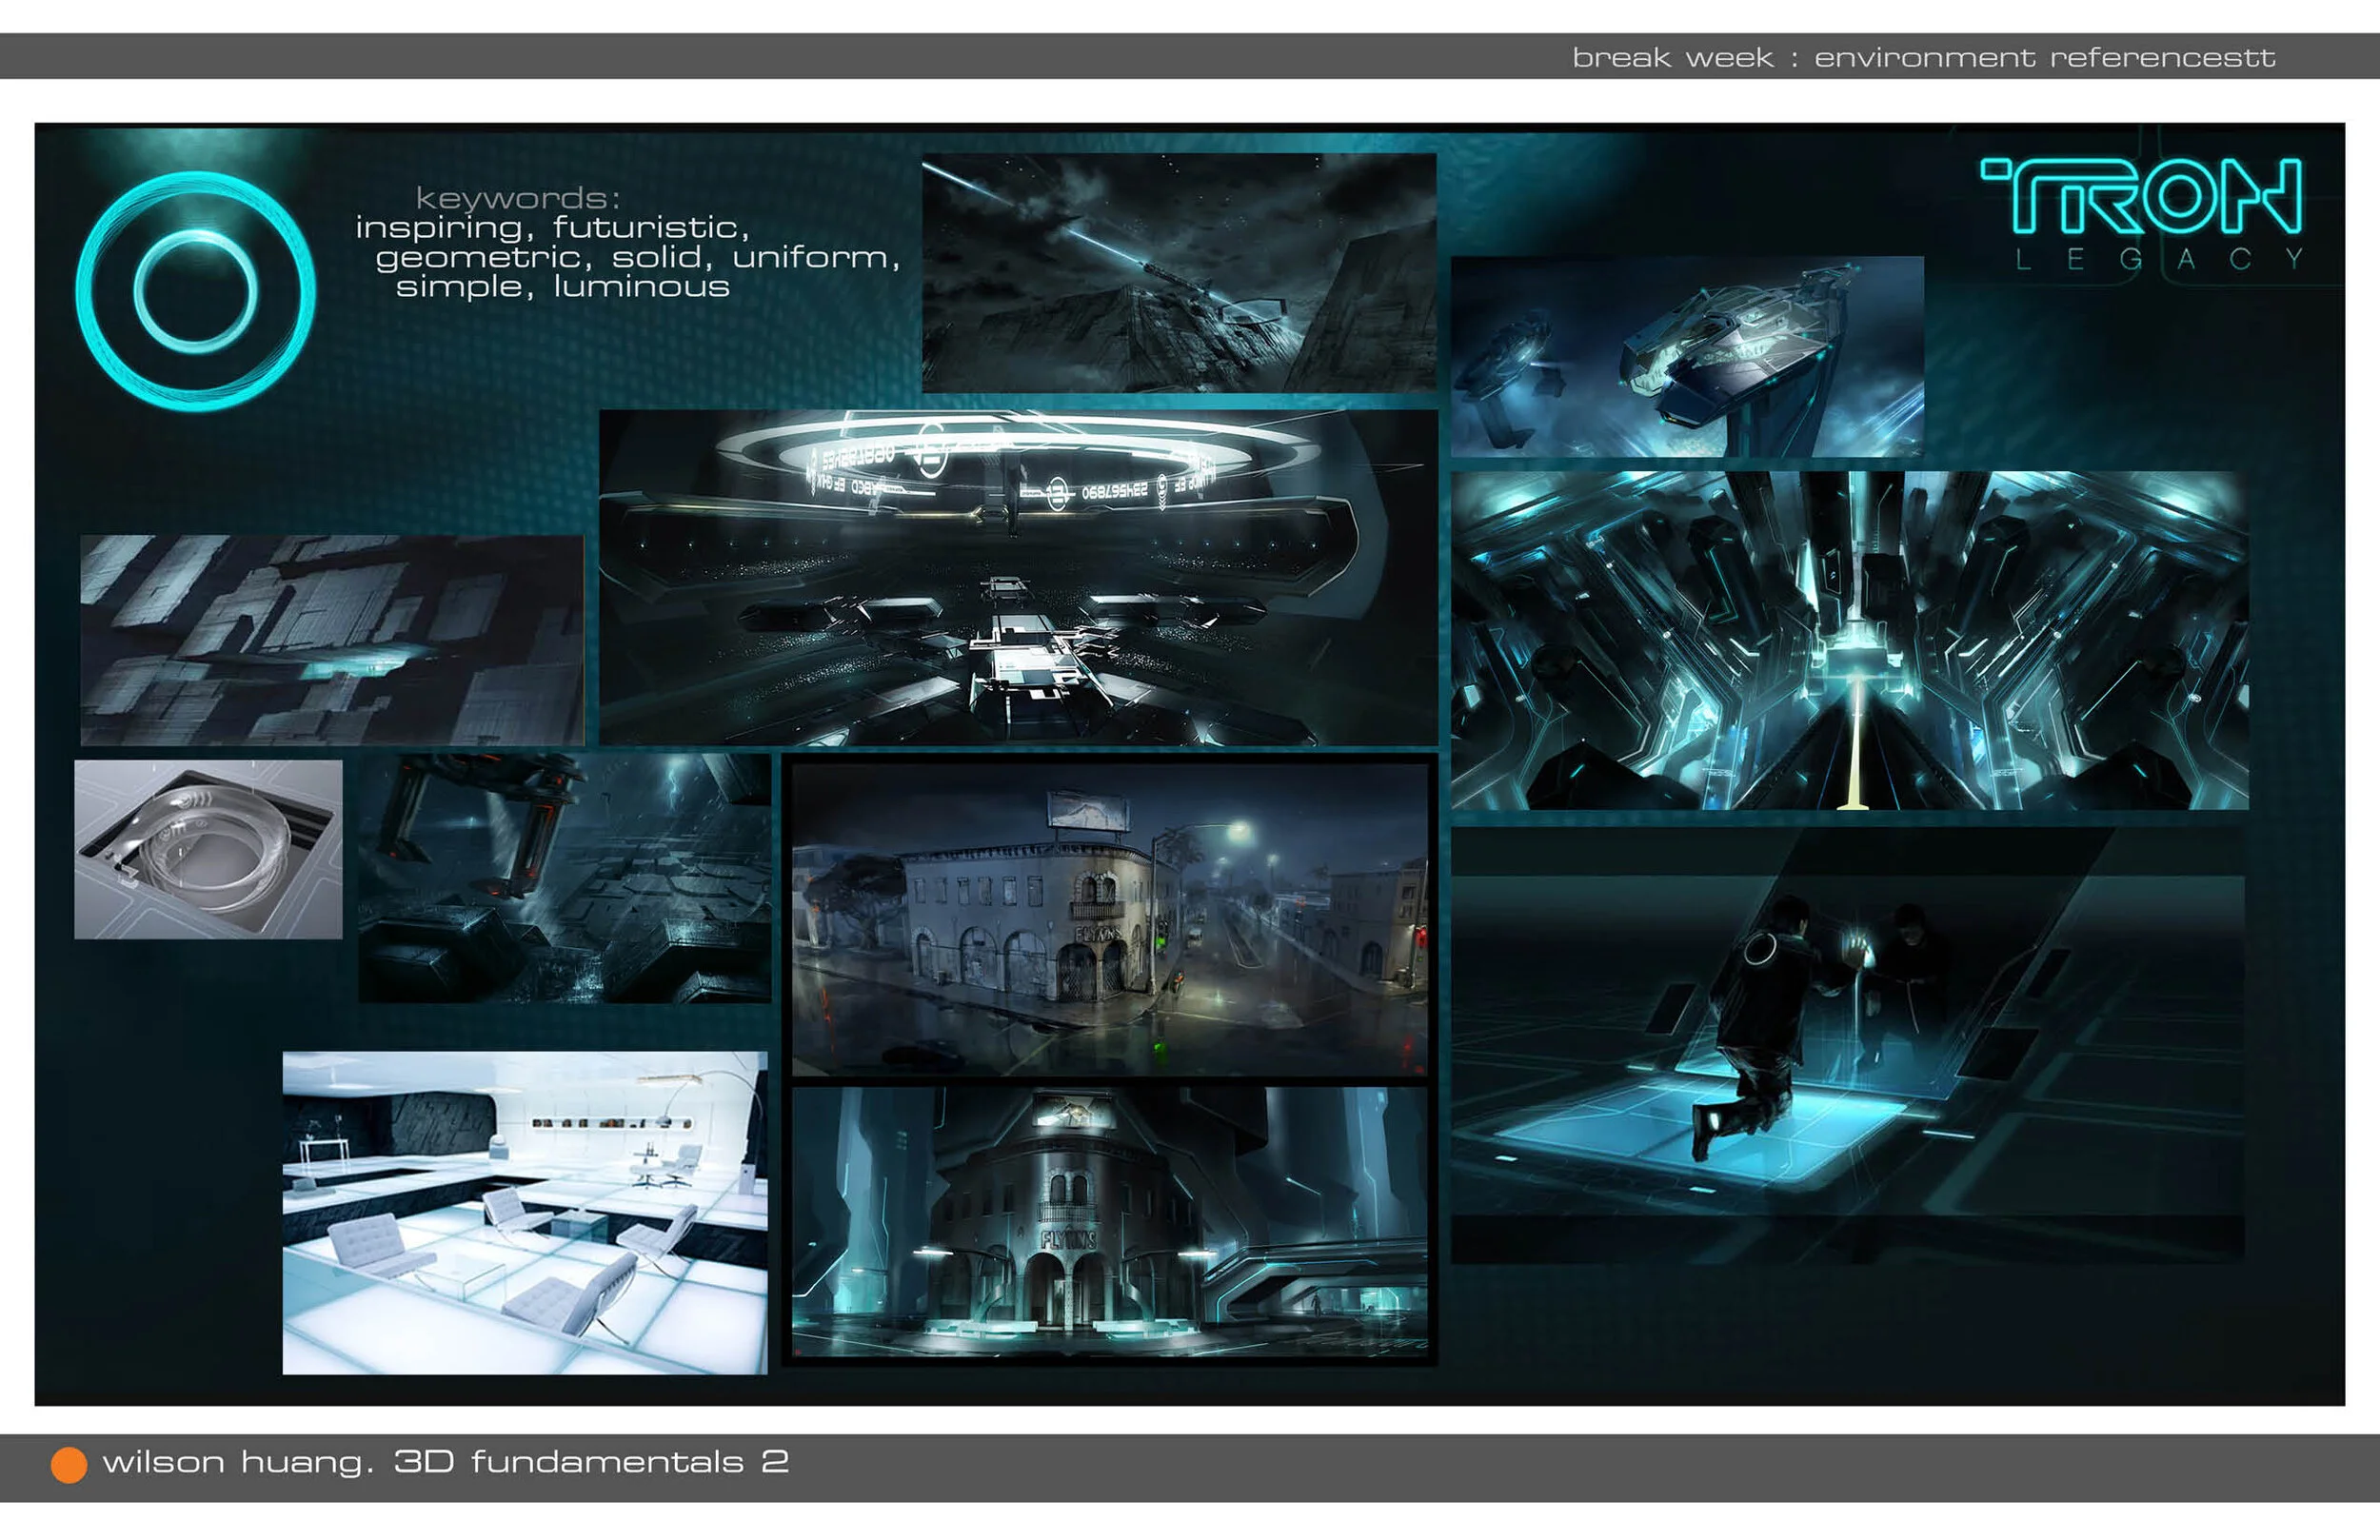Open the blue spaceship concept thumbnail
This screenshot has height=1540, width=2380.
pyautogui.click(x=1686, y=356)
